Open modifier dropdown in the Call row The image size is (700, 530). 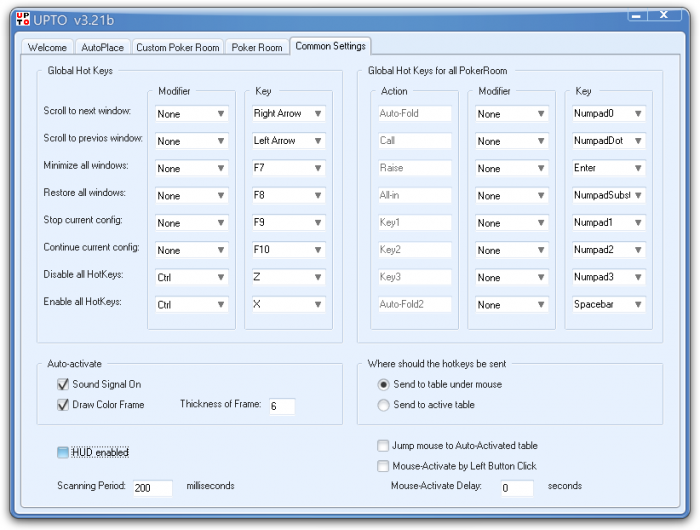click(512, 141)
